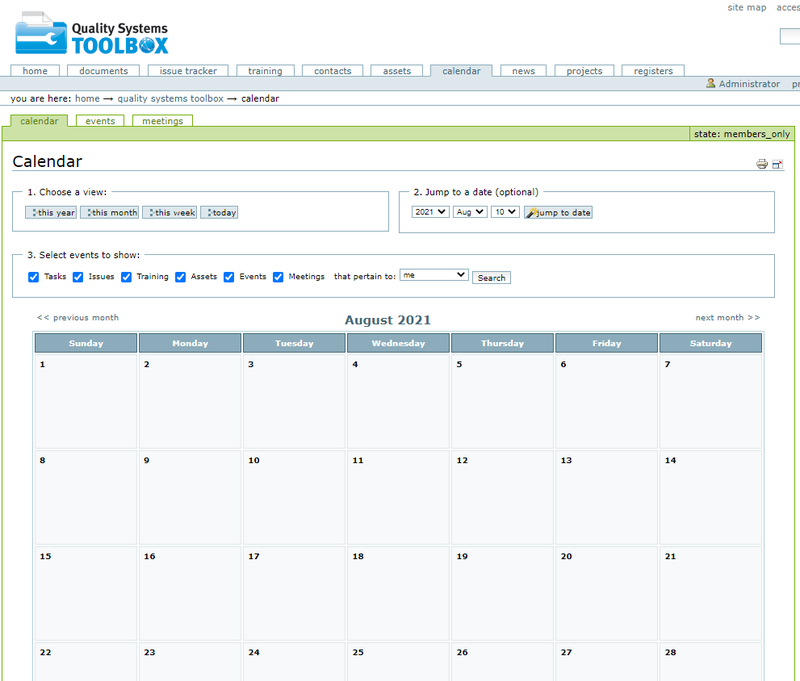The width and height of the screenshot is (800, 681).
Task: Click the 'August 2021' month title
Action: 388,320
